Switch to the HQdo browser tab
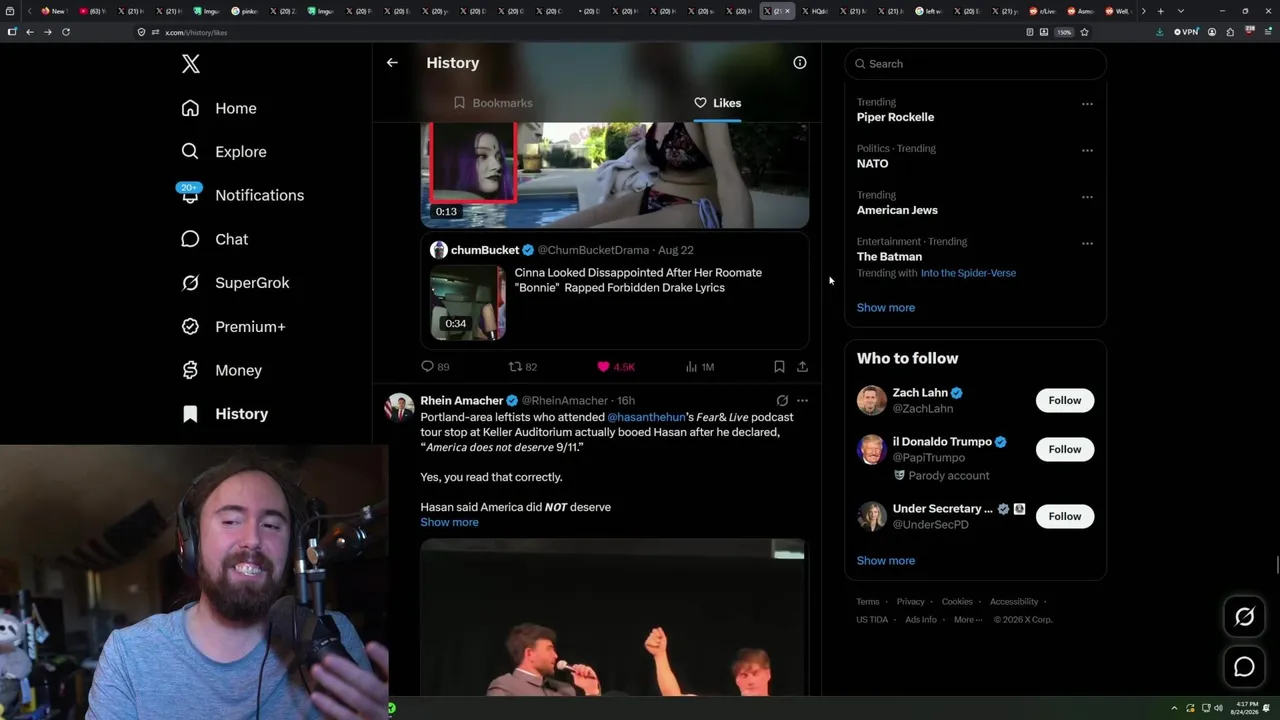The image size is (1280, 720). (x=814, y=11)
